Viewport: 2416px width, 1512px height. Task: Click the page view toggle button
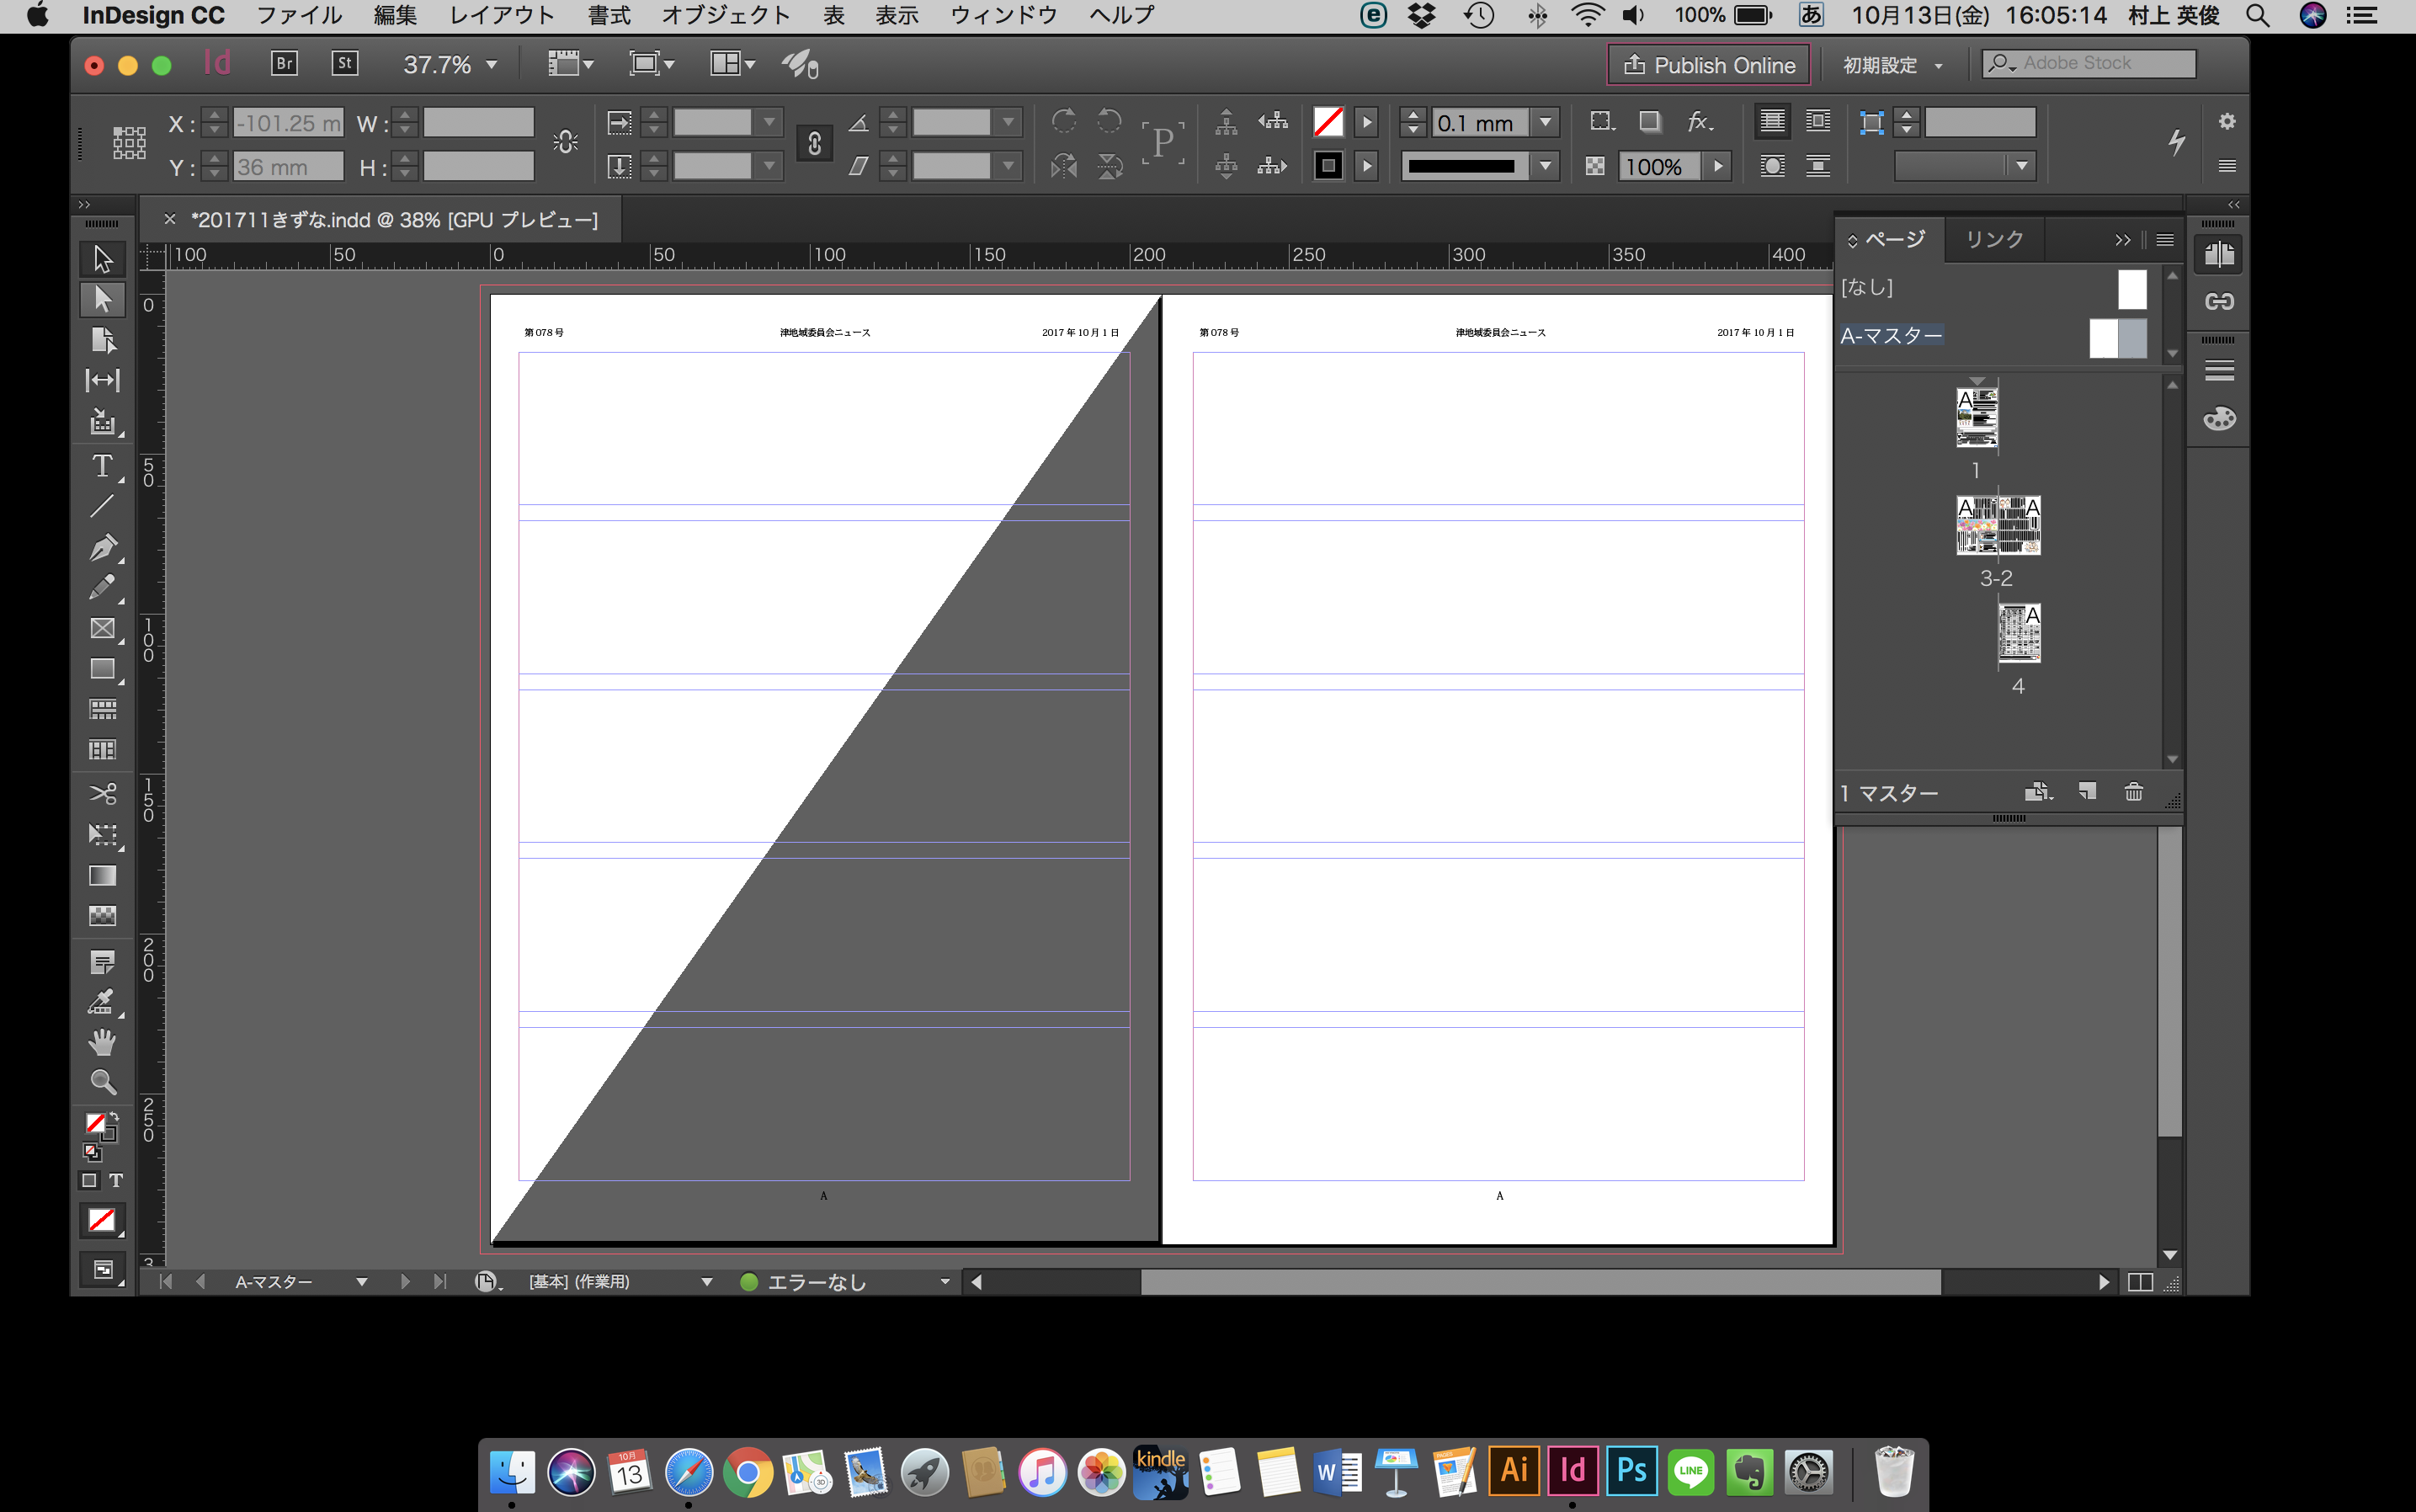[x=2139, y=1280]
